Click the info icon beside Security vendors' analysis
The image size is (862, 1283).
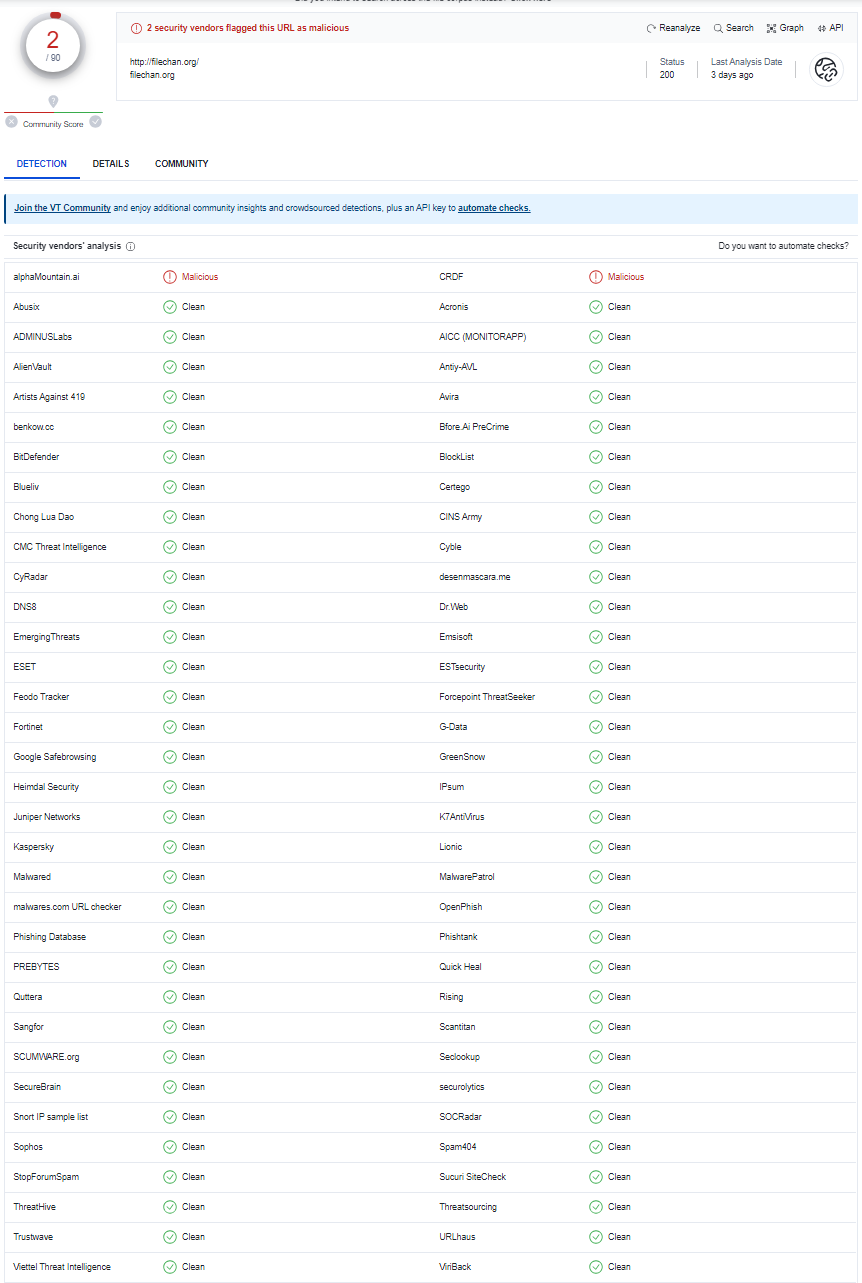tap(131, 246)
